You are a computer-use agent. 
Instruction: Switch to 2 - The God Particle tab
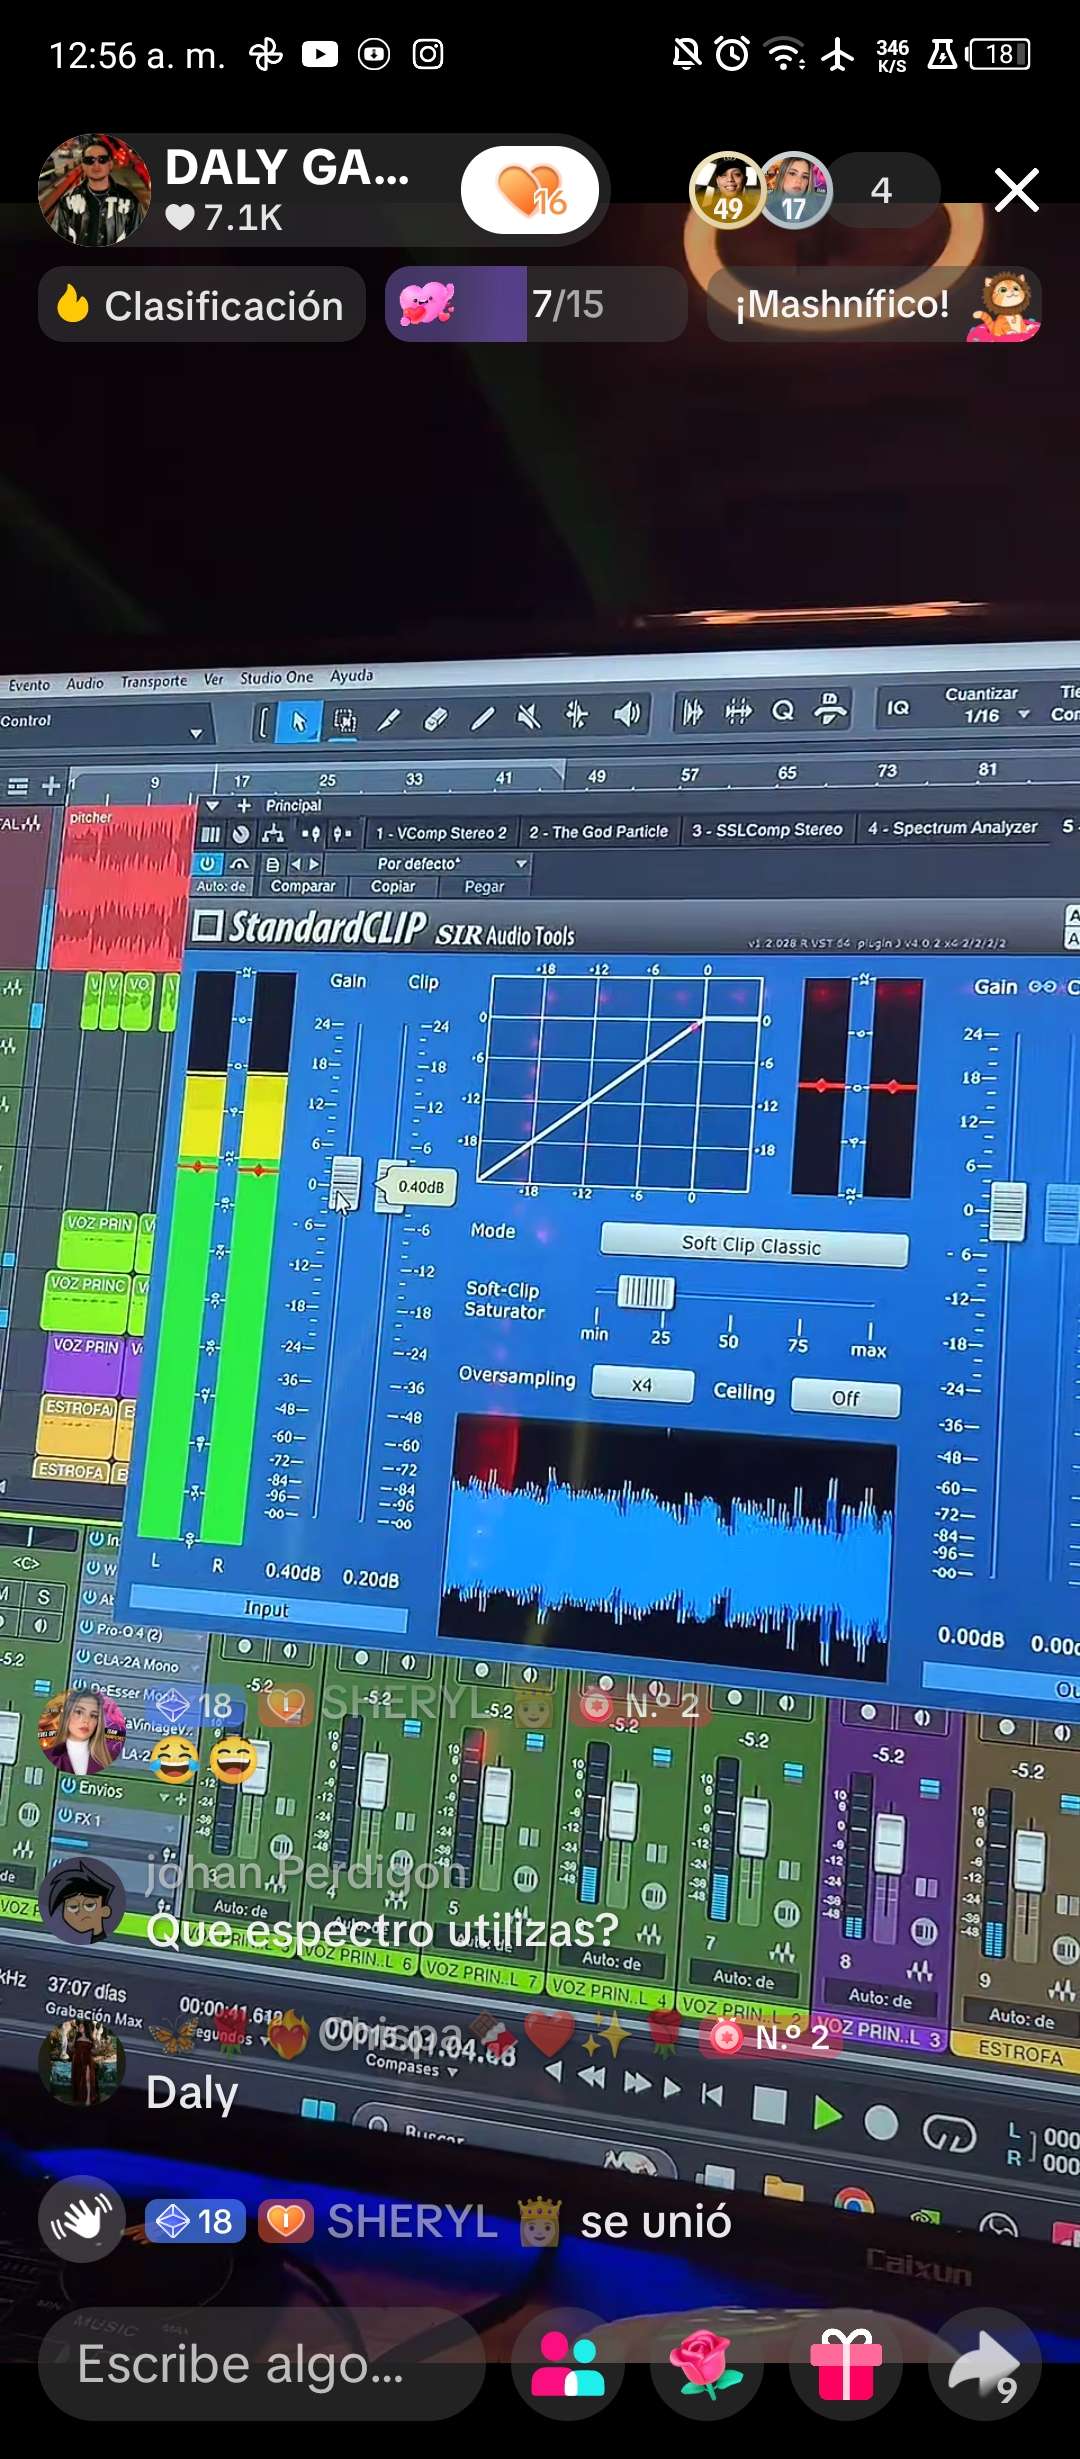598,831
